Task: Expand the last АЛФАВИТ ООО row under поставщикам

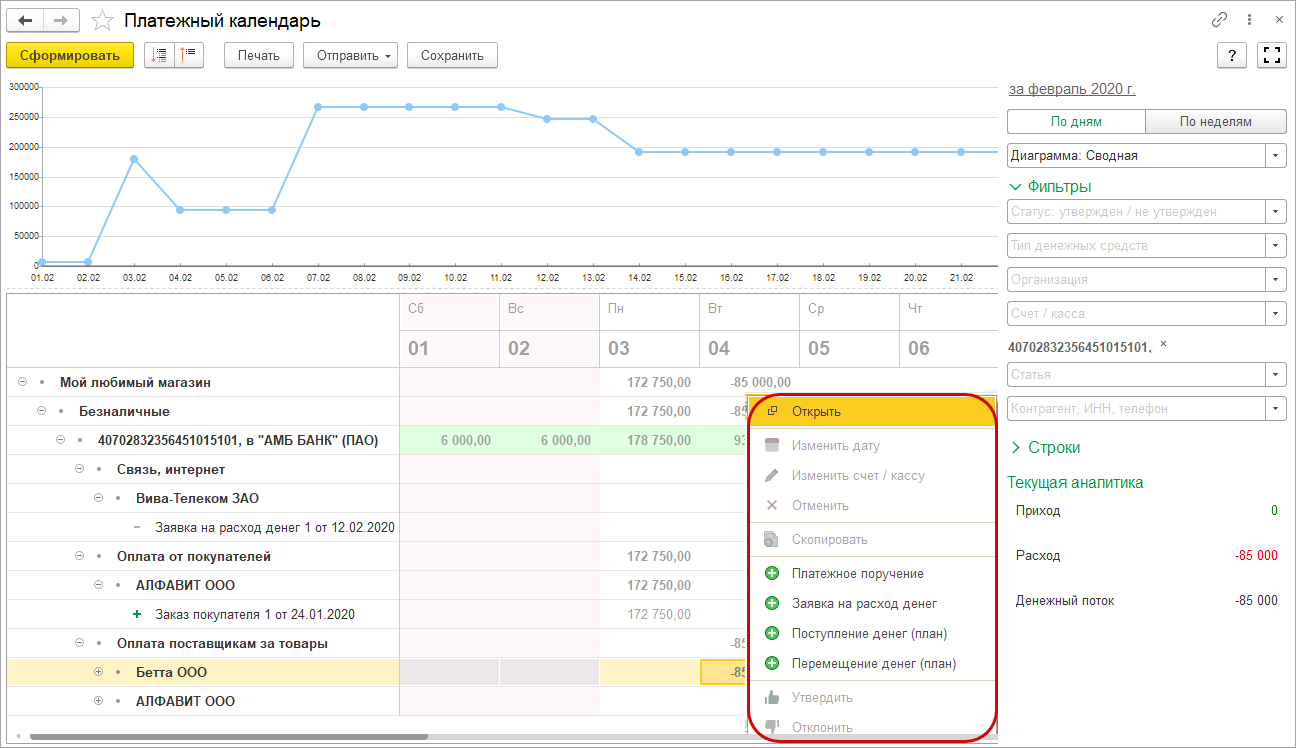Action: (x=99, y=701)
